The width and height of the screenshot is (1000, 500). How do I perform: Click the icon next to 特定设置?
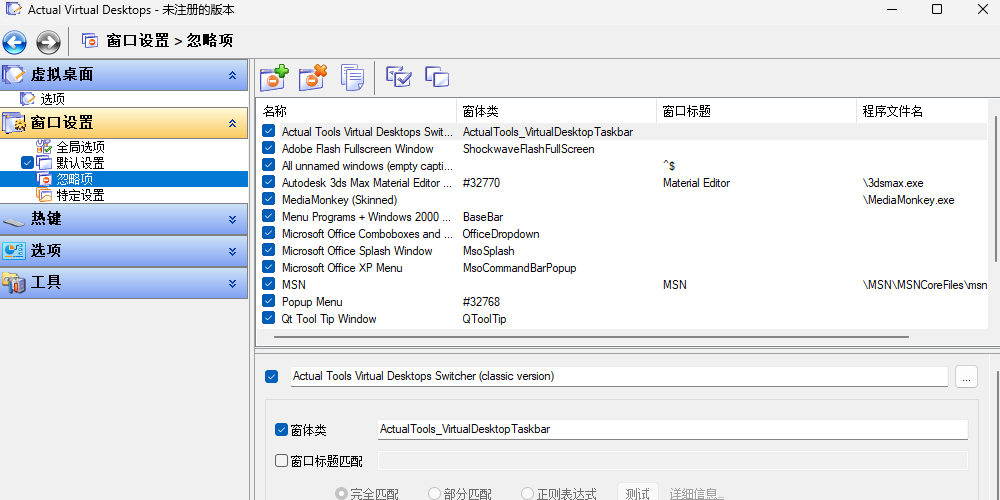(x=44, y=195)
